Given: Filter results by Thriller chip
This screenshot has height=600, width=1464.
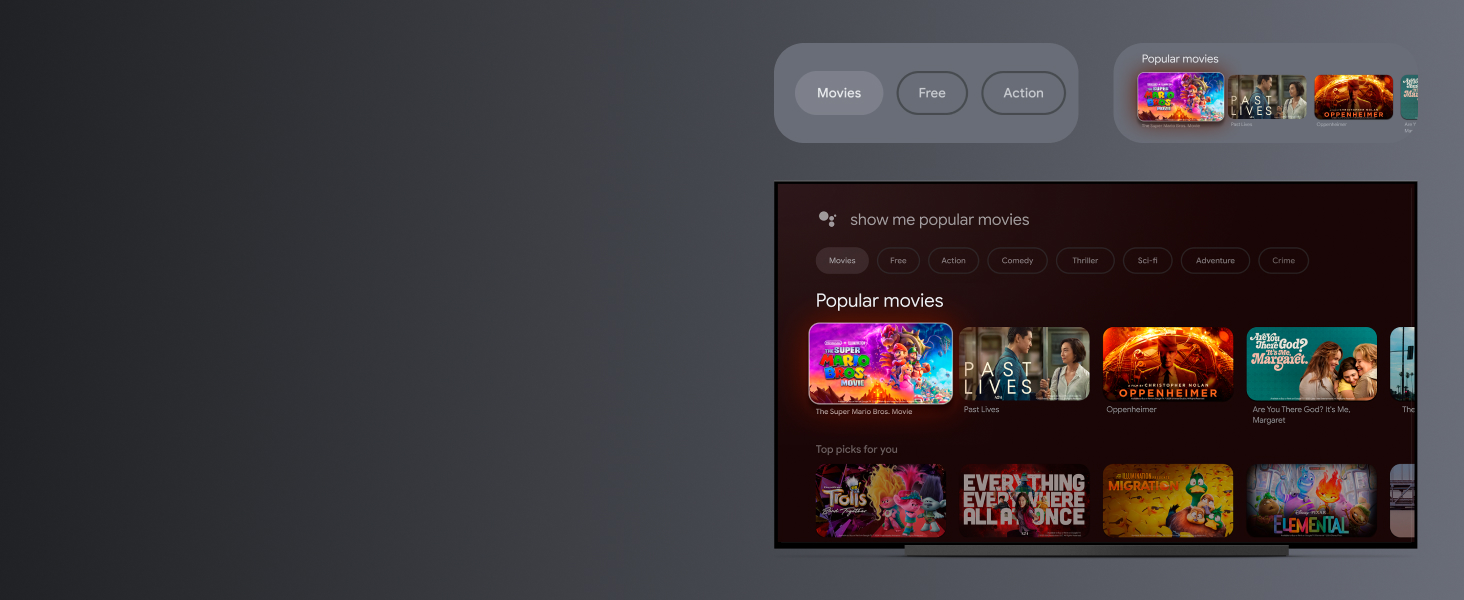Looking at the screenshot, I should [1085, 261].
